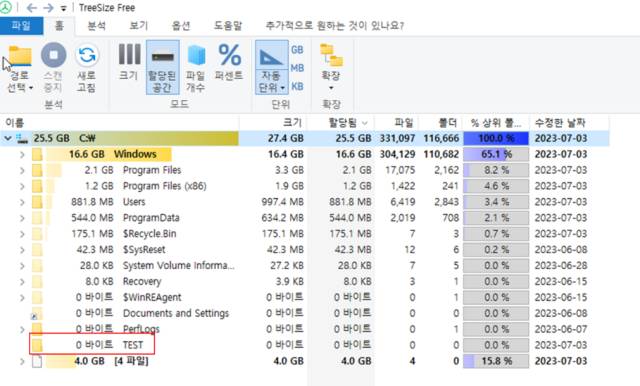The image size is (640, 386).
Task: Open the 경로 선택 folder icon
Action: pos(20,56)
